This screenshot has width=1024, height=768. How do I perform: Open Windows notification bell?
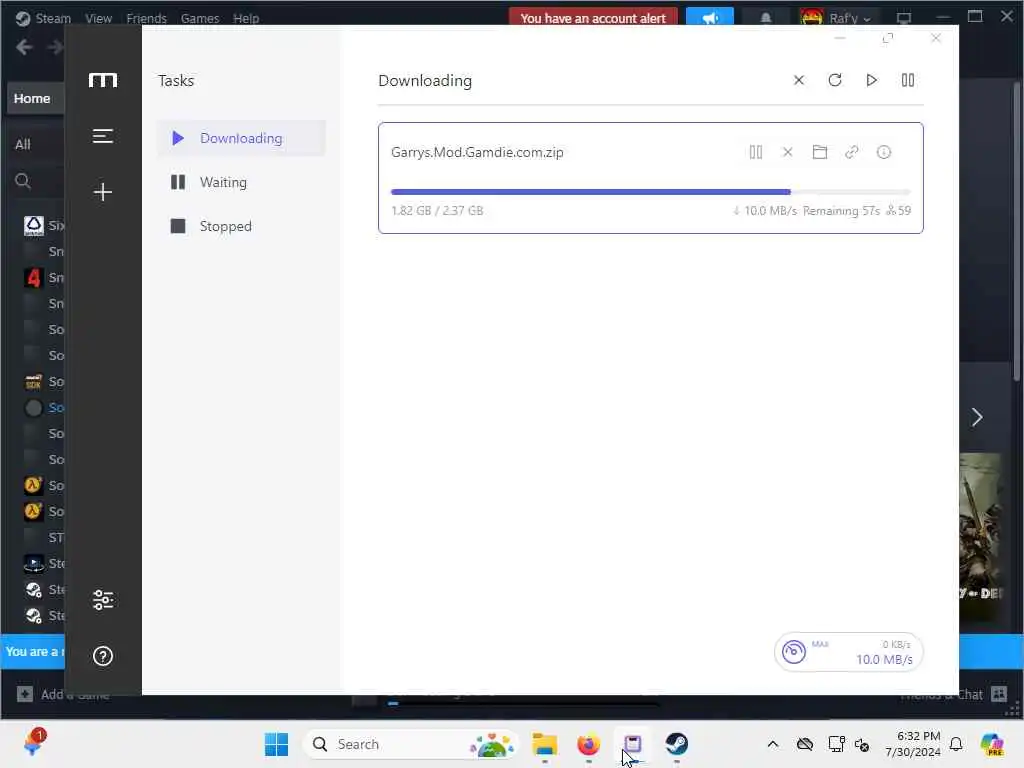pos(956,744)
